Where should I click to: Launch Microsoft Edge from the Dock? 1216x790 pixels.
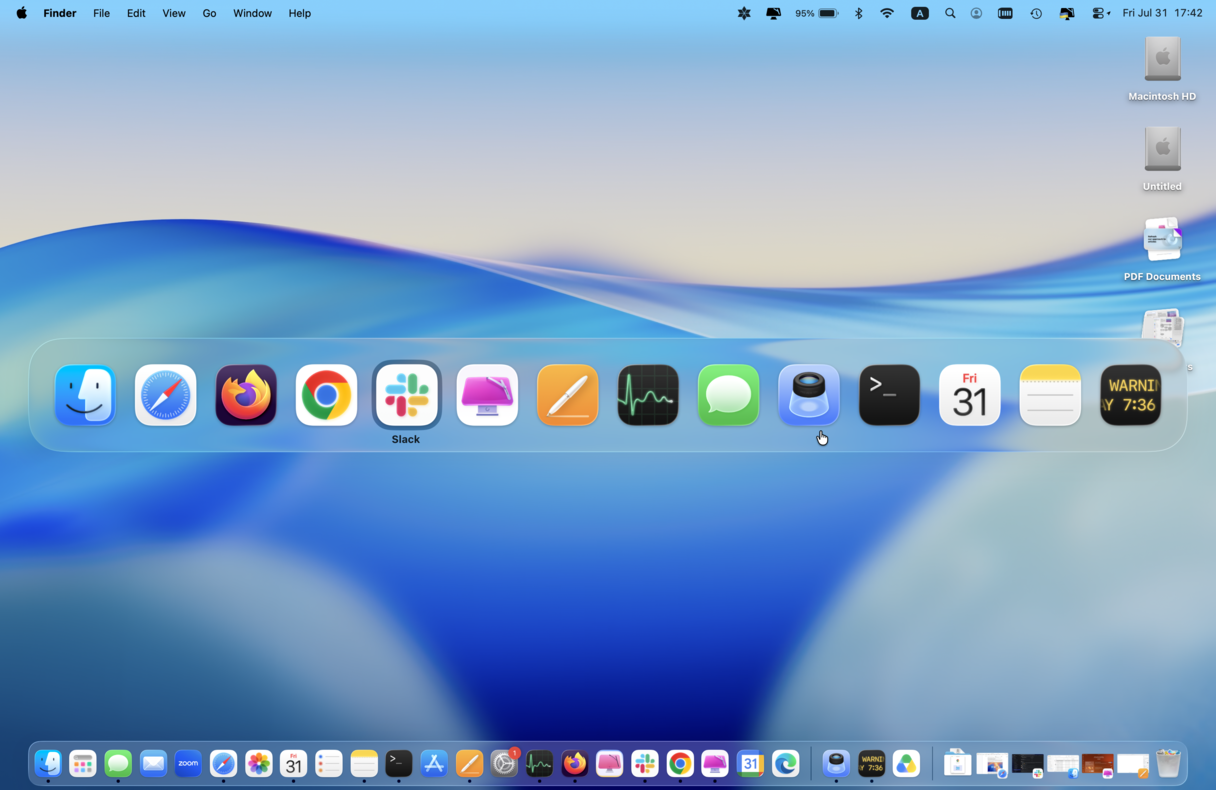pos(786,764)
